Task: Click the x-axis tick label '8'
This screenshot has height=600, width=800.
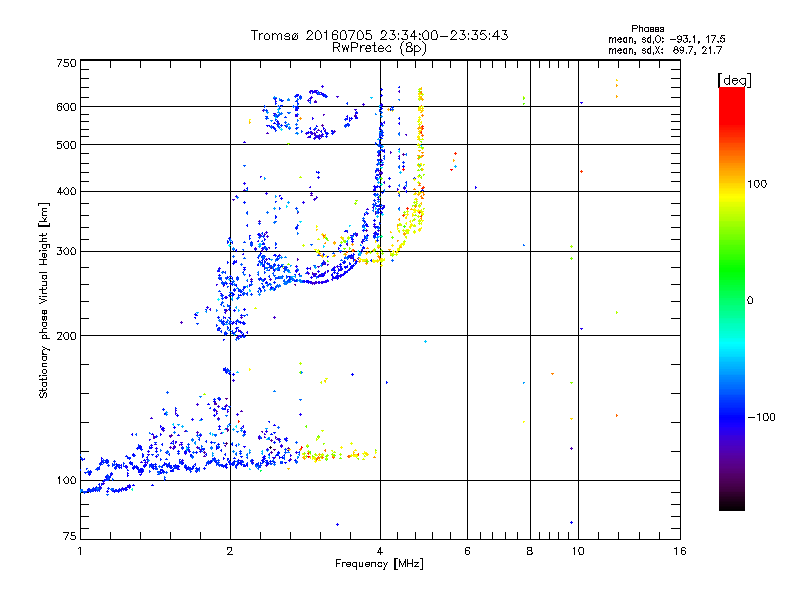Action: [x=530, y=551]
